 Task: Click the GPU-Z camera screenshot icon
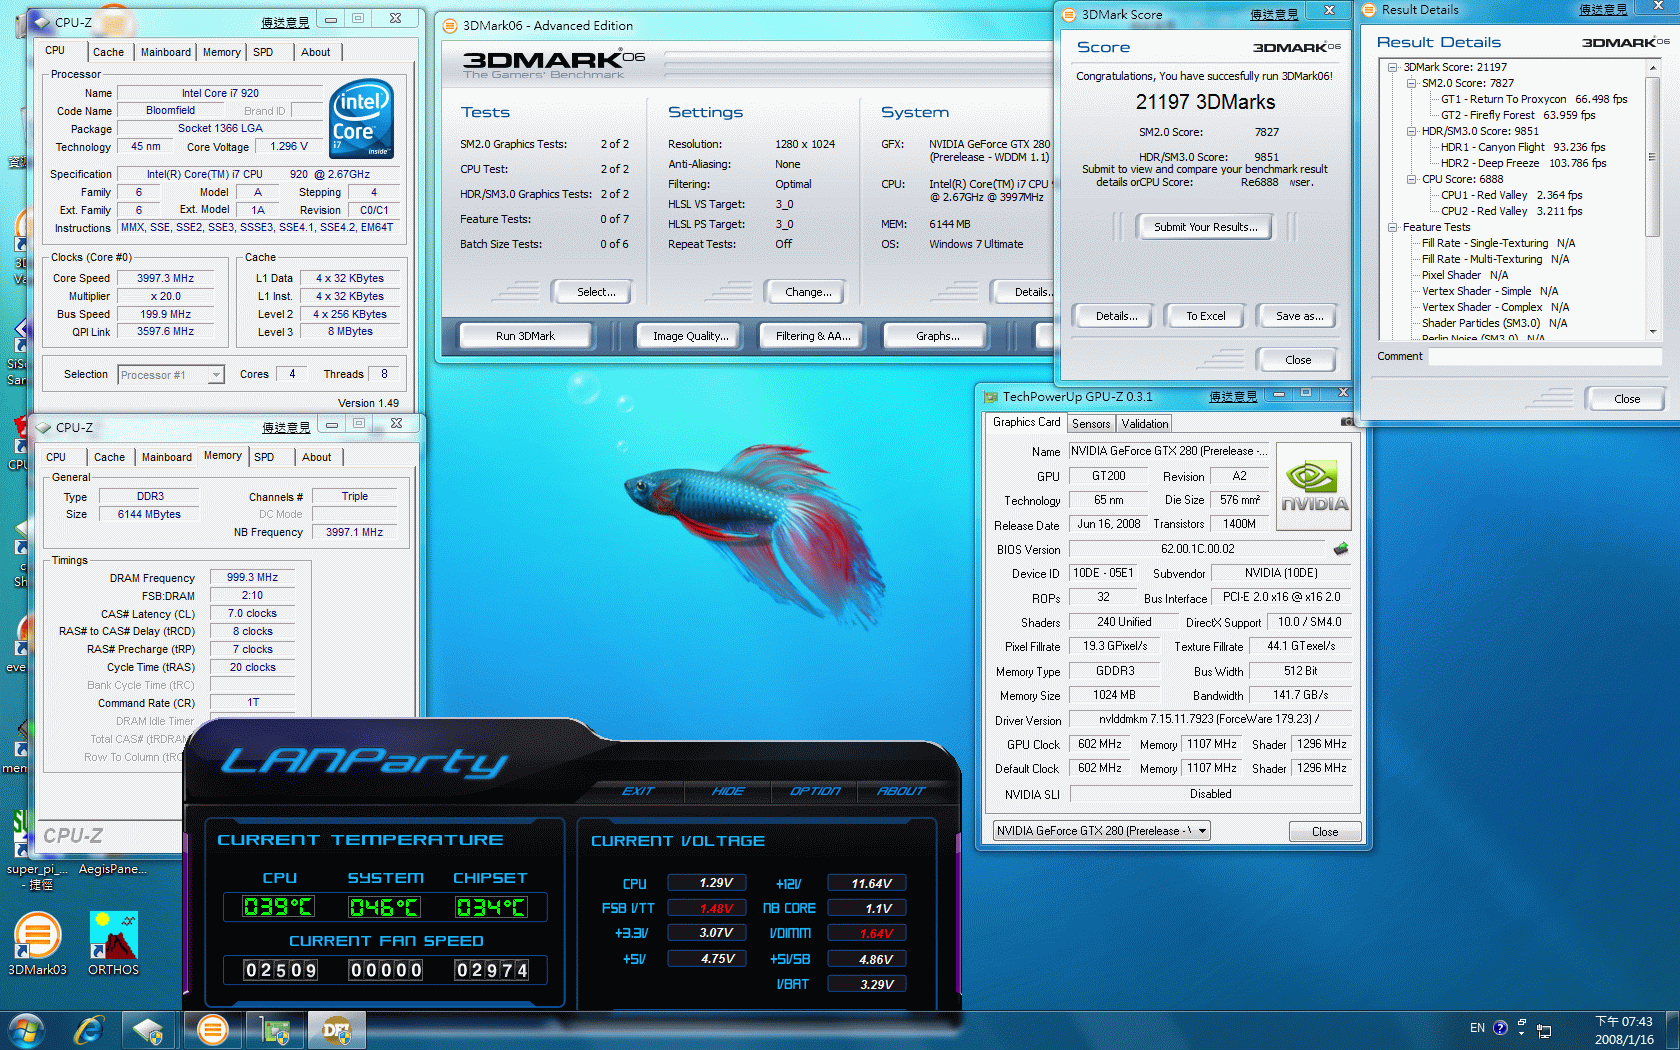pyautogui.click(x=1347, y=422)
